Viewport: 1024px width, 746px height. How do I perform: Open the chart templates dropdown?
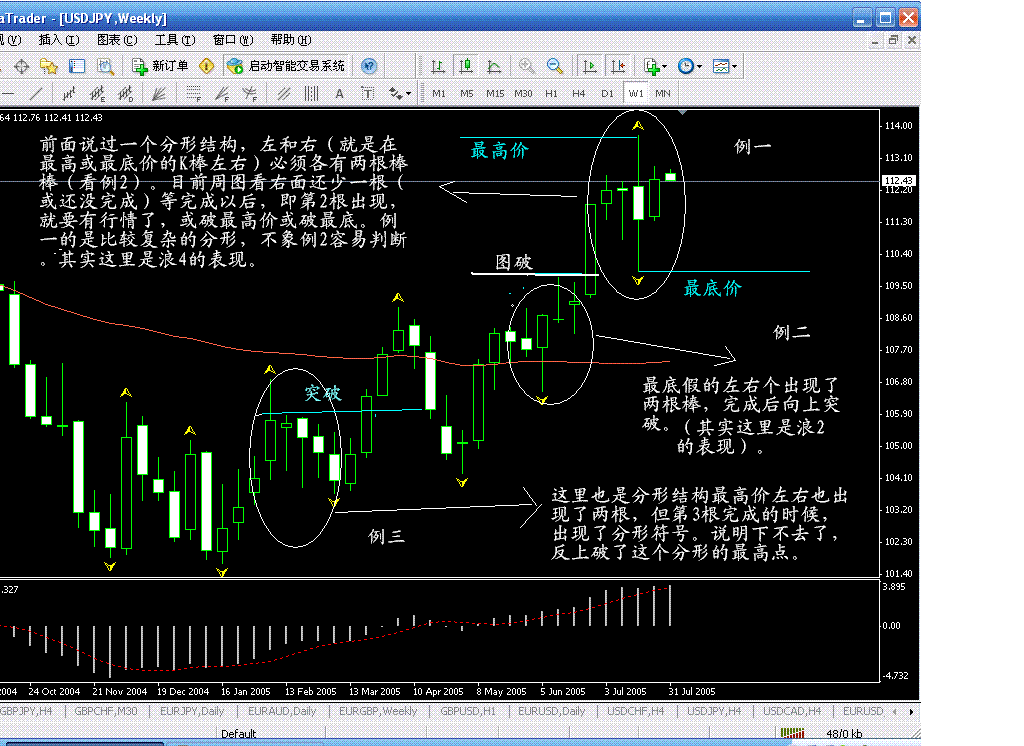pyautogui.click(x=725, y=66)
